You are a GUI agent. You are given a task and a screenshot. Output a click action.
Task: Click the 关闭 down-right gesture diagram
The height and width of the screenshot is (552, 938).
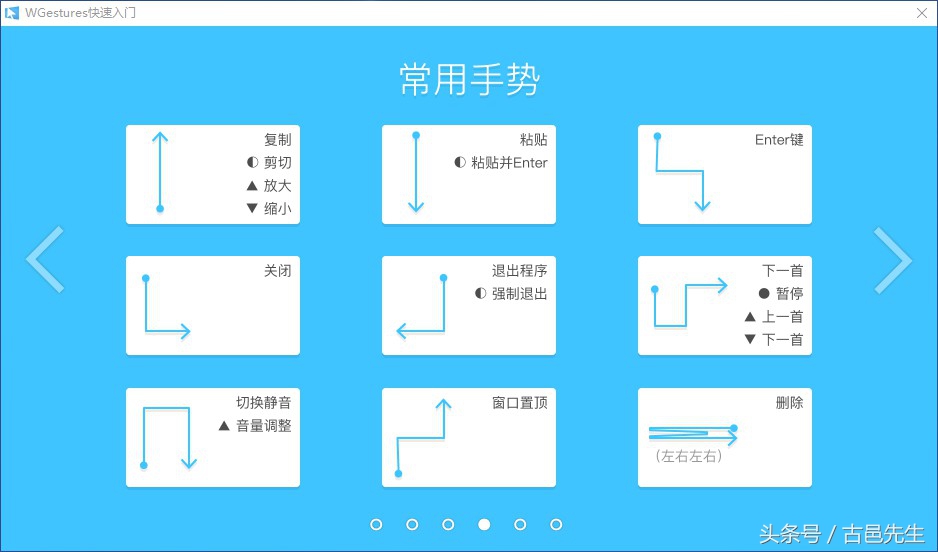[166, 306]
